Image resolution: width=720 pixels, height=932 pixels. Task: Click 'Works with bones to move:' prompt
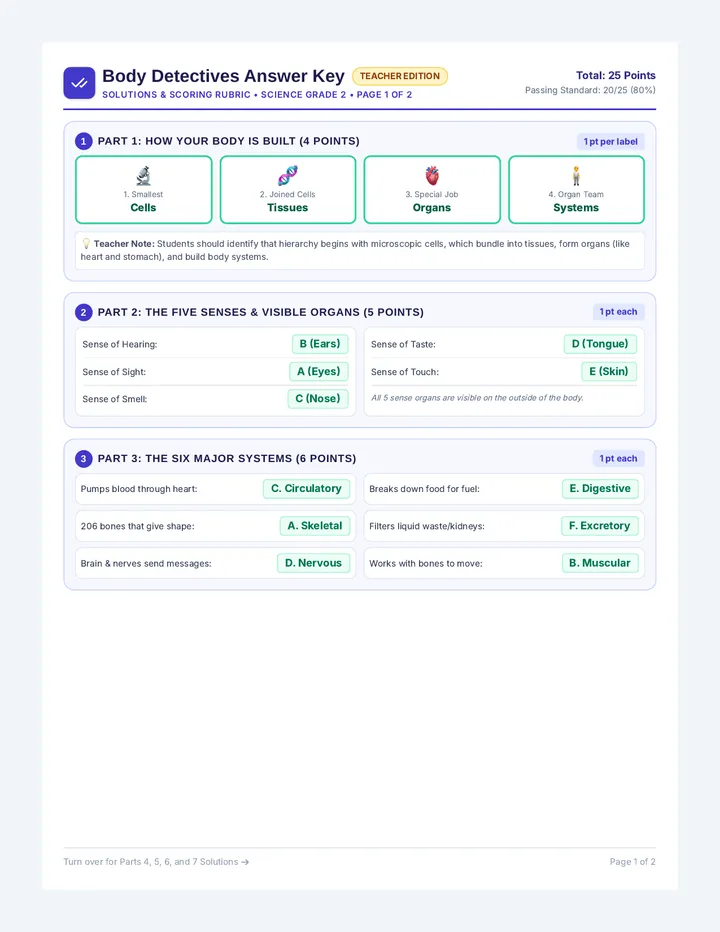click(426, 563)
